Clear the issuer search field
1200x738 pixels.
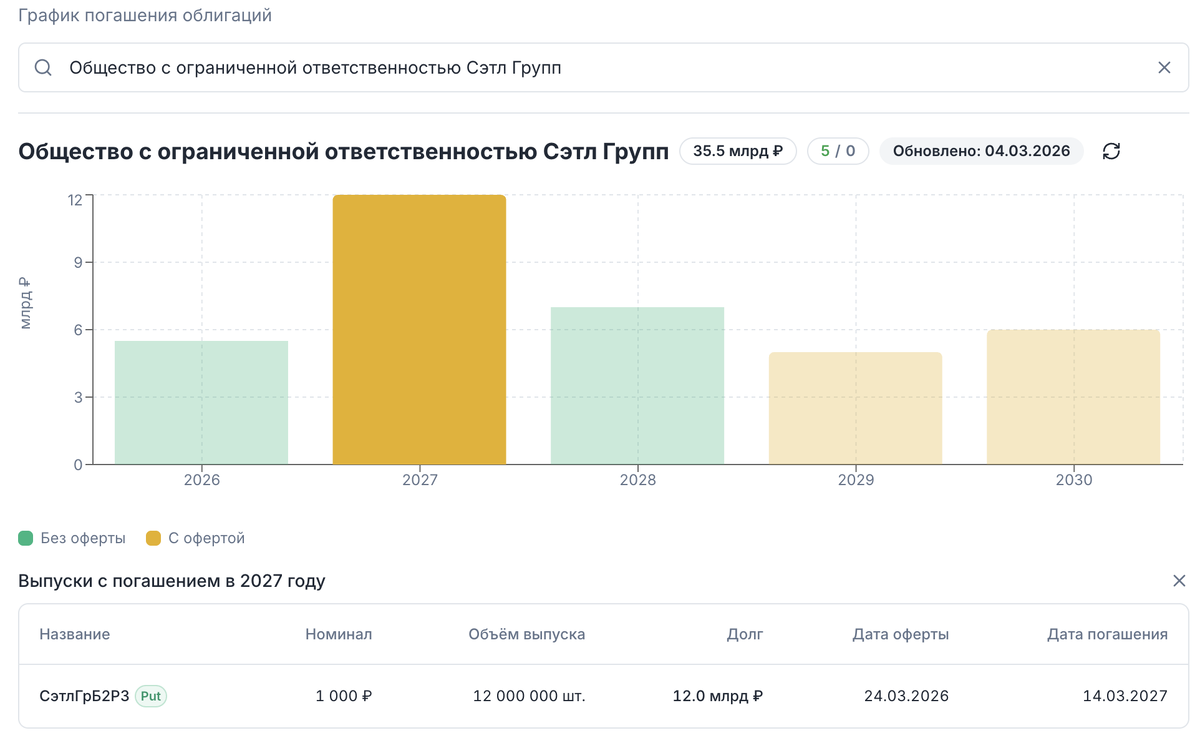(x=1164, y=68)
